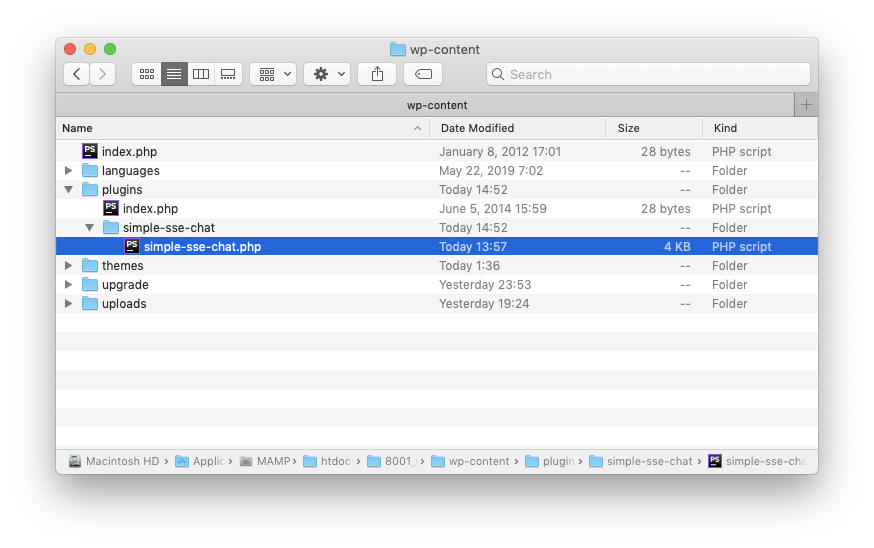Switch to list view
Image resolution: width=874 pixels, height=548 pixels.
pyautogui.click(x=174, y=74)
